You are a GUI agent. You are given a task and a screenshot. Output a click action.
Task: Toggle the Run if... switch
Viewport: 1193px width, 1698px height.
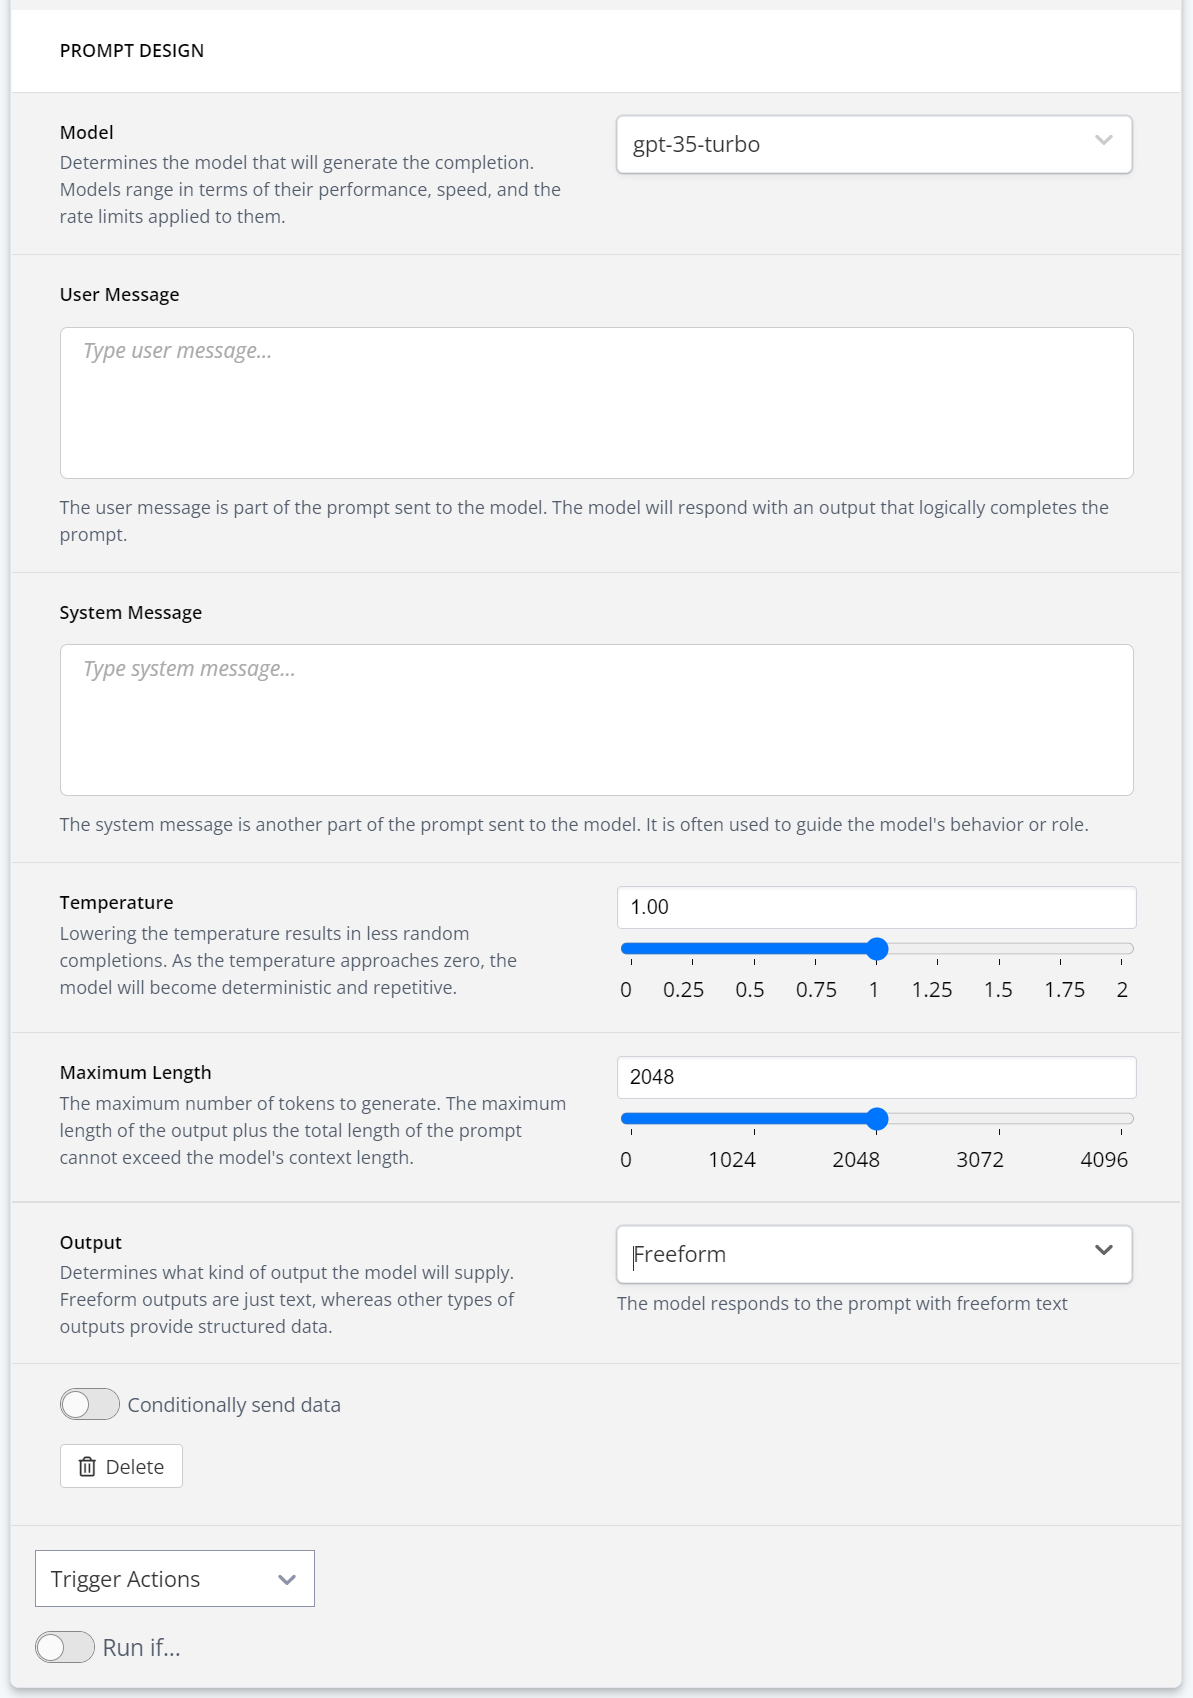pos(65,1647)
